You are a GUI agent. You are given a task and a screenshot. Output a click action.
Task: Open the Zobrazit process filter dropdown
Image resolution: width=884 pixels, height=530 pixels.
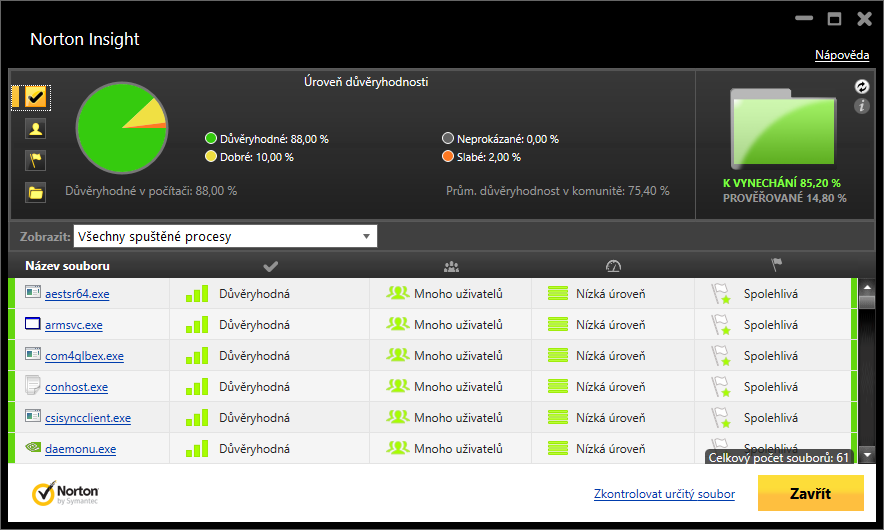coord(225,236)
